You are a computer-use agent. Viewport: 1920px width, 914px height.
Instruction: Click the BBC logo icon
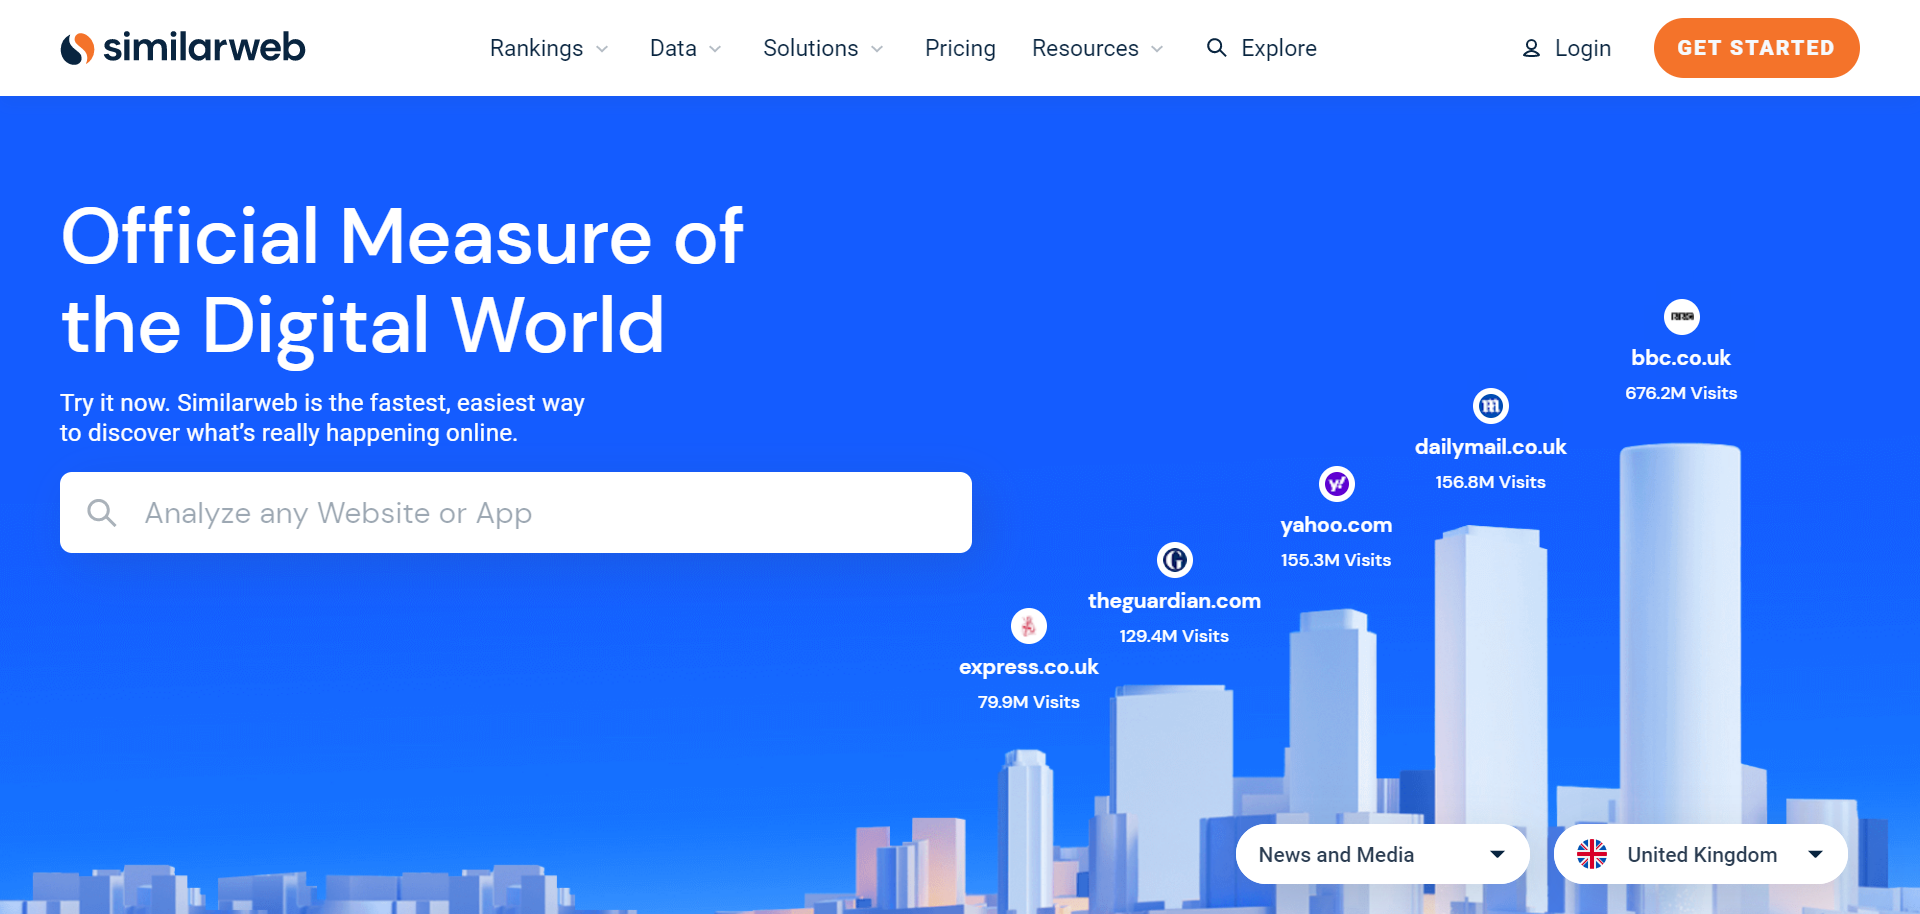coord(1682,317)
